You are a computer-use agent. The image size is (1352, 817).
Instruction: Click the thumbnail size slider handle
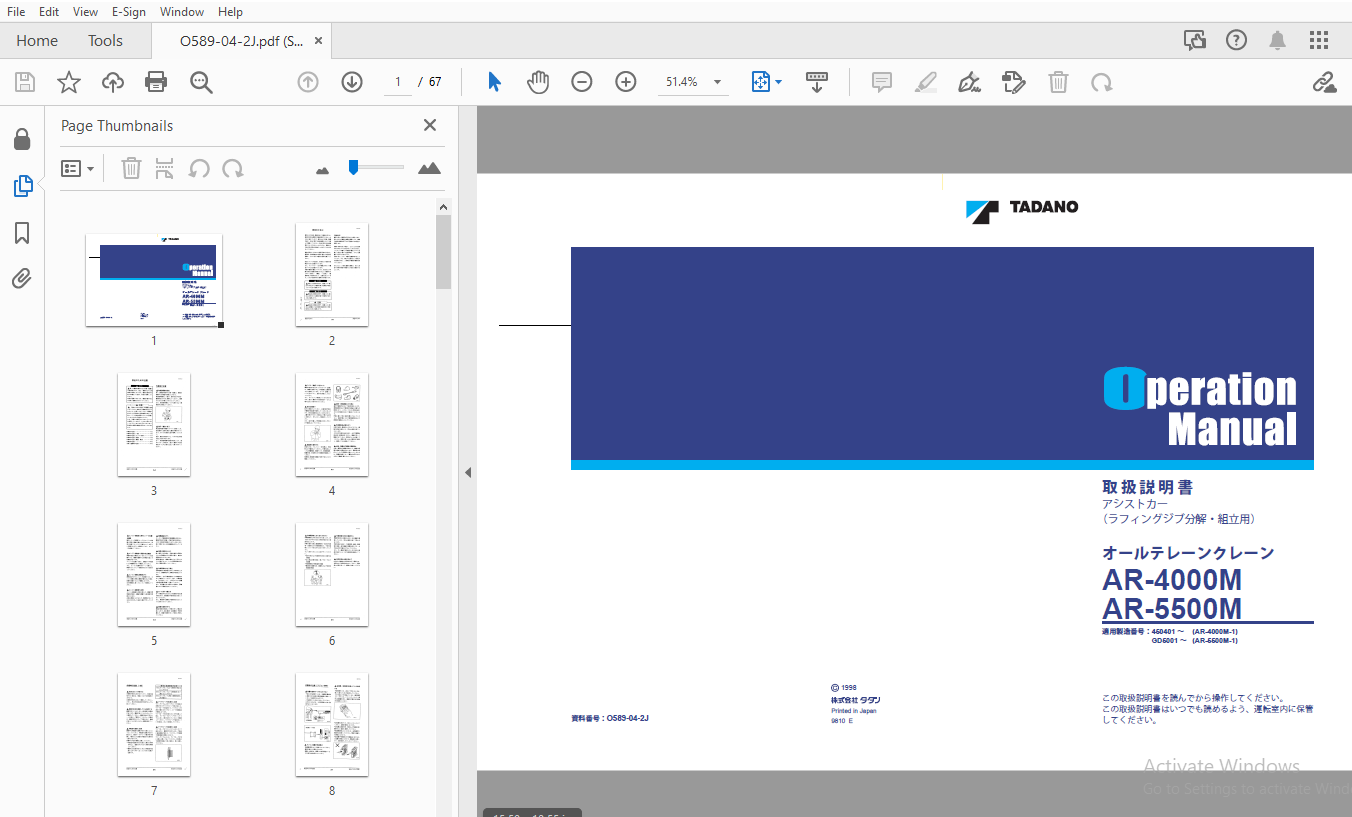pyautogui.click(x=353, y=167)
